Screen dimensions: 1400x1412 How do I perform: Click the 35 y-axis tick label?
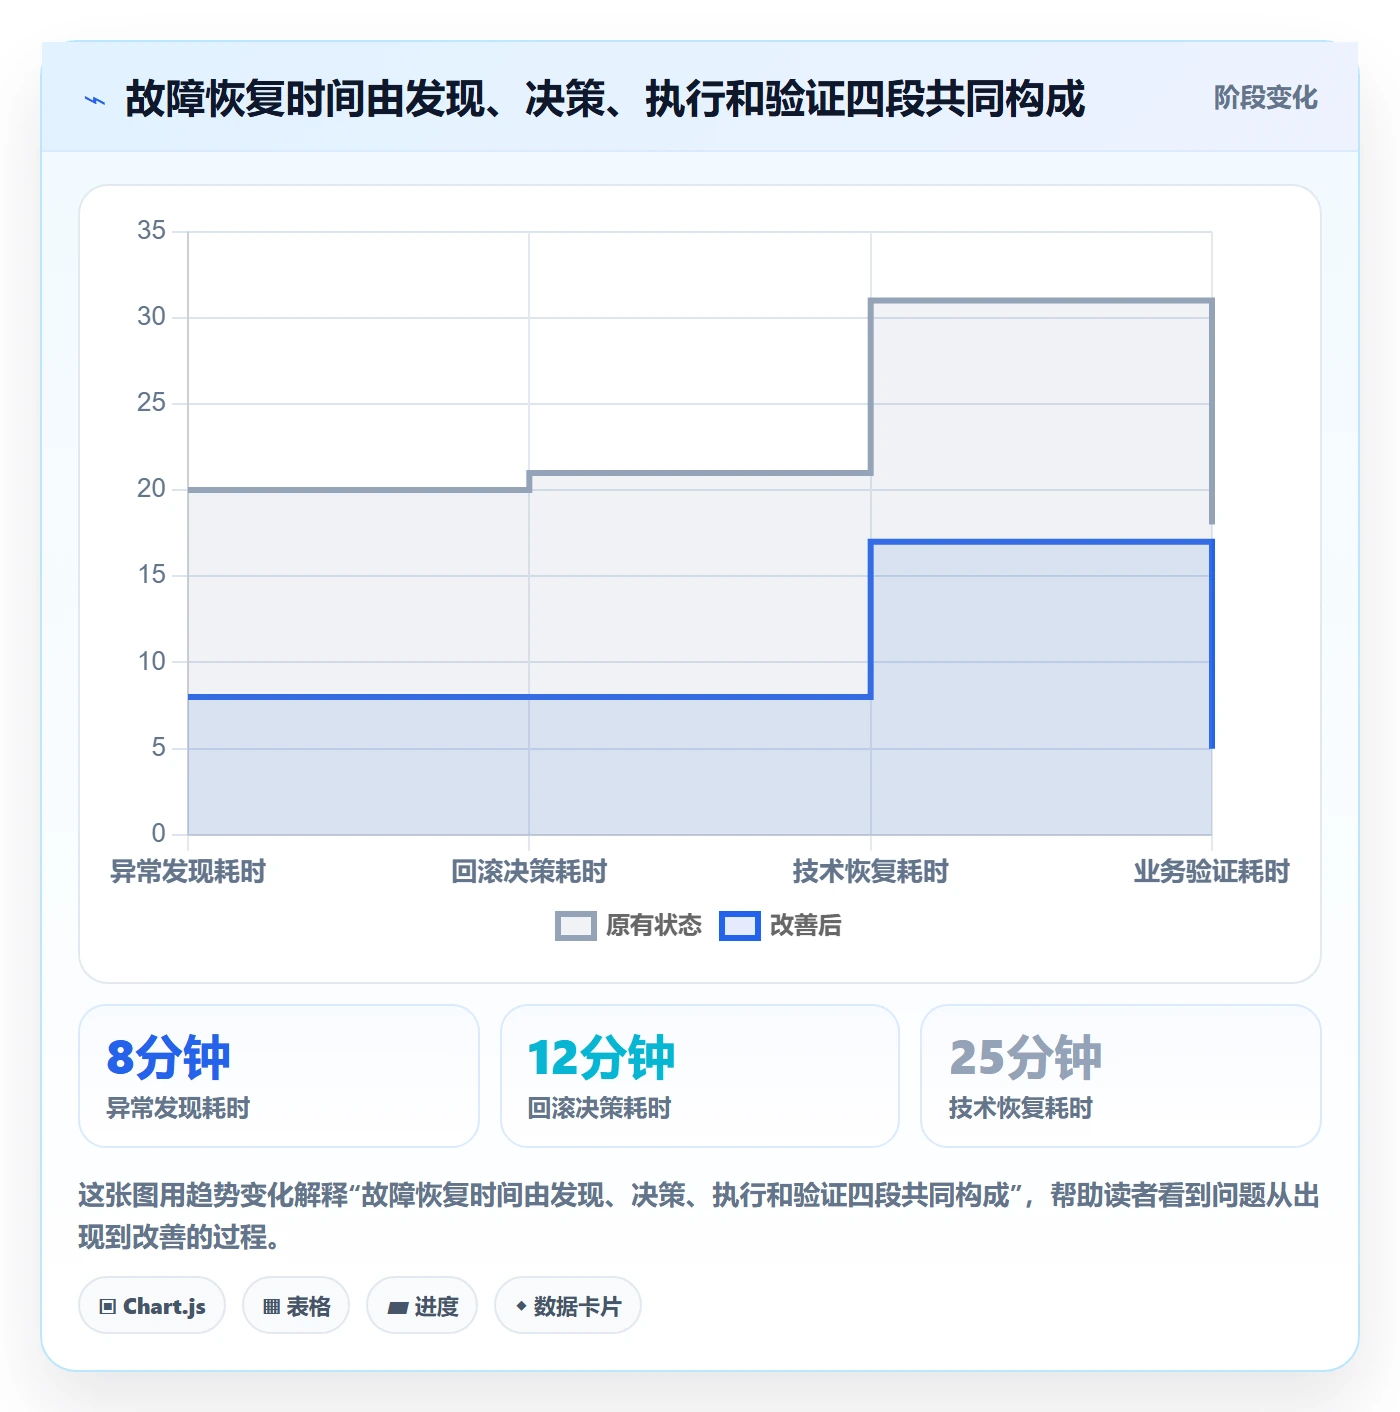click(x=152, y=231)
